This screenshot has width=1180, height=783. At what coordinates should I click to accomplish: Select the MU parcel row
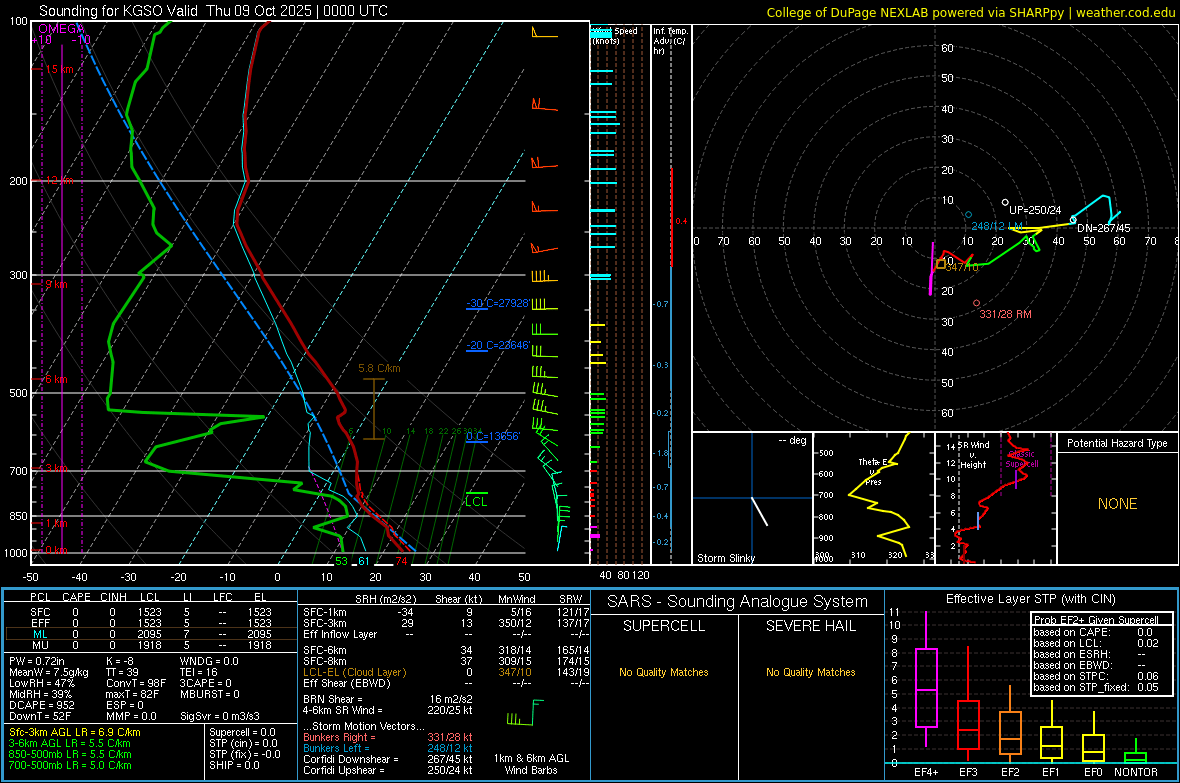click(x=151, y=645)
